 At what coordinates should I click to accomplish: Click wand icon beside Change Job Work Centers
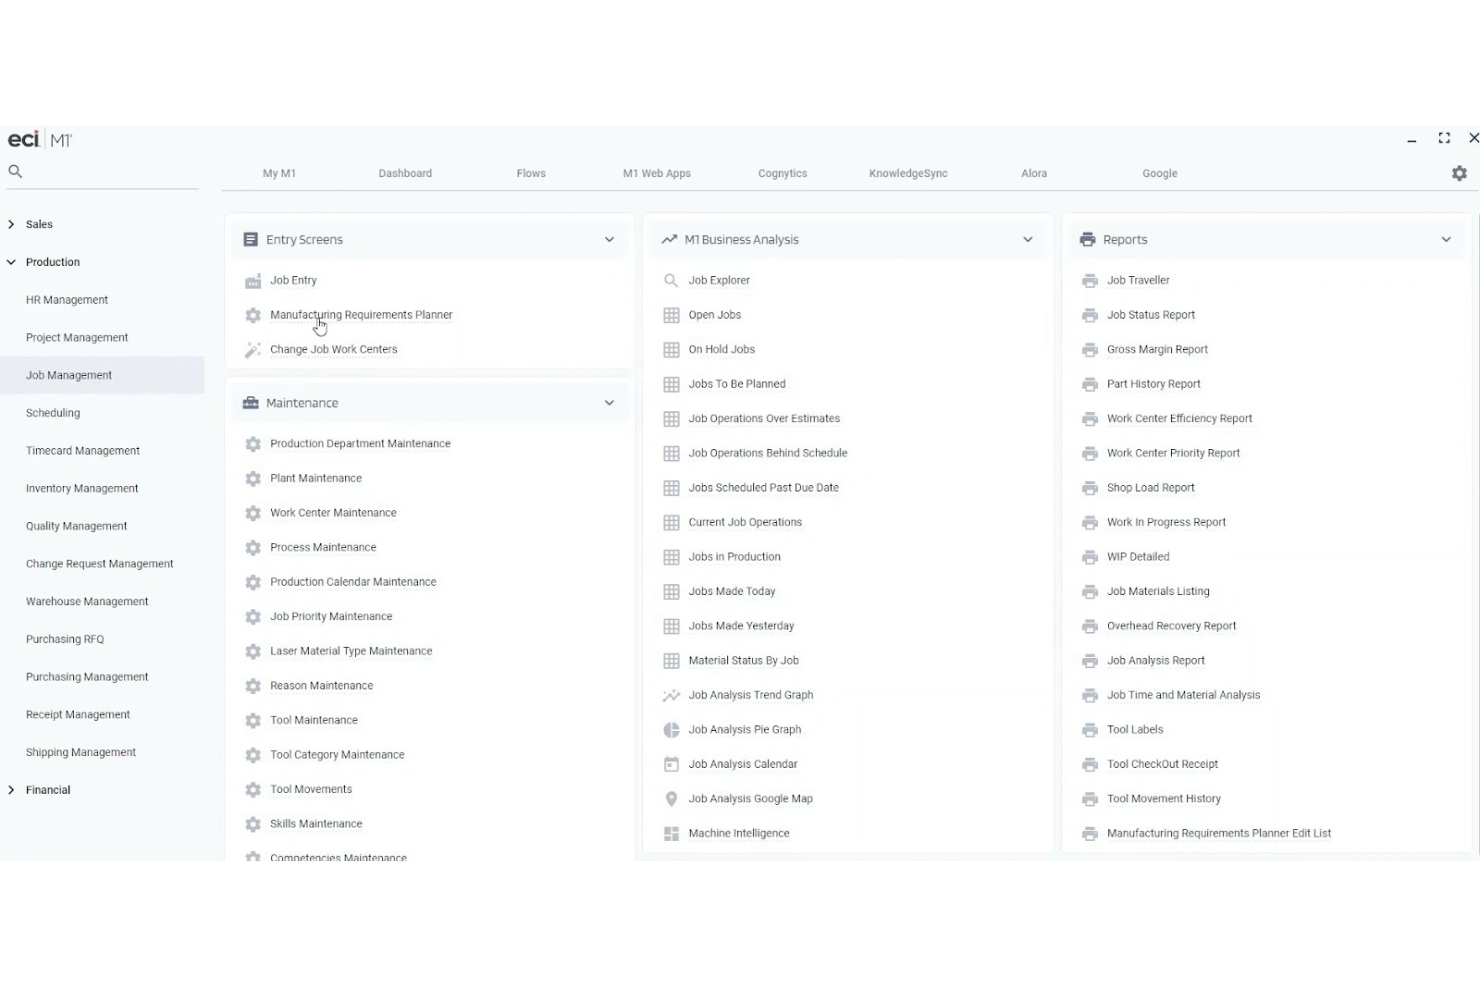[253, 350]
